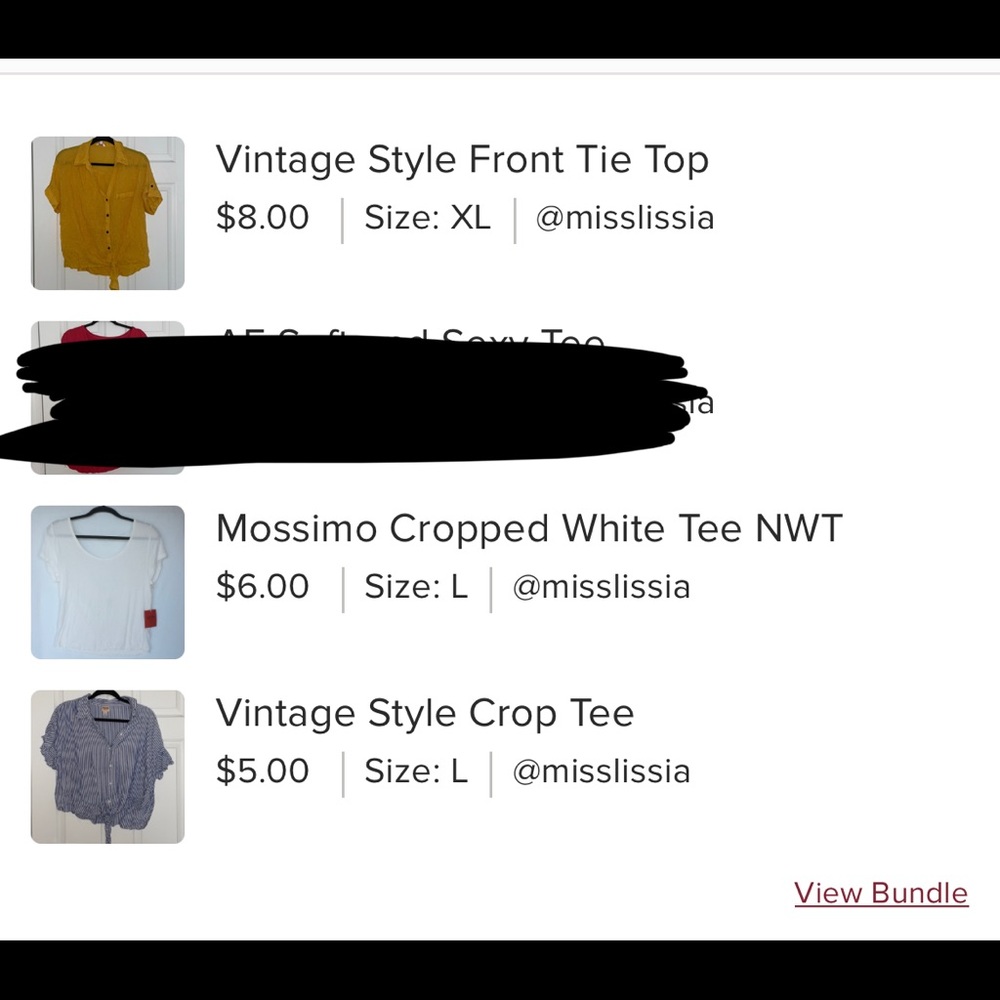Click the $5.00 price on the crop tee

click(262, 771)
